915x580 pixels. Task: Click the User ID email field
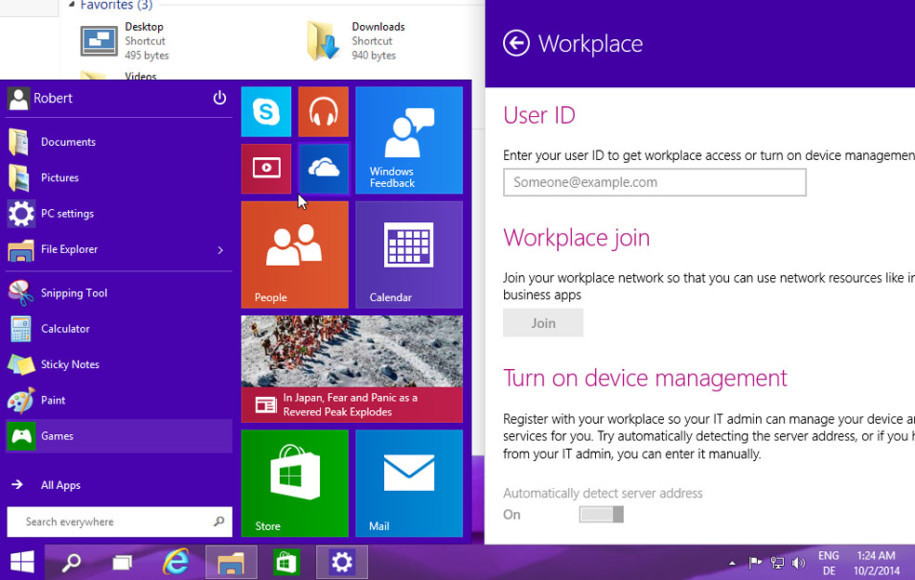[655, 182]
